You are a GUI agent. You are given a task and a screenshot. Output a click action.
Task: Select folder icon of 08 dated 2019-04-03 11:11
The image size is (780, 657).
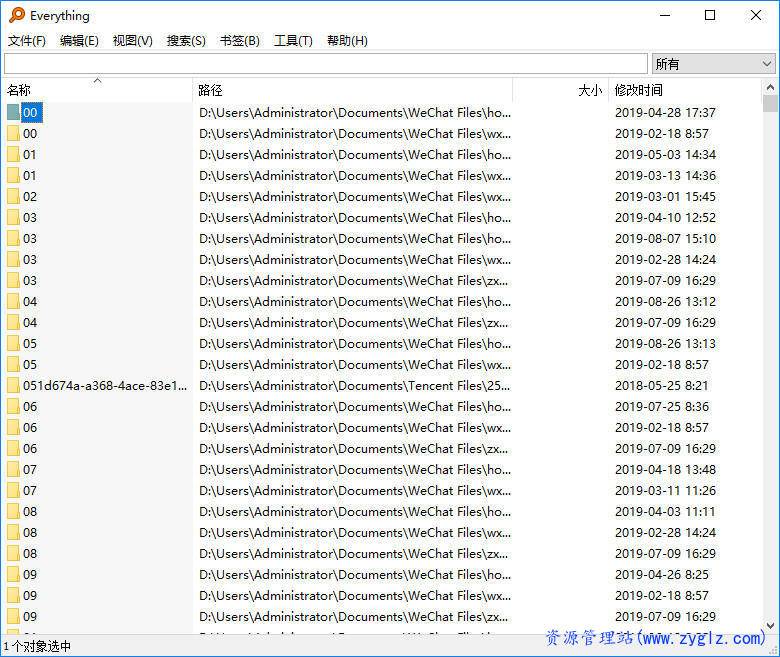[x=13, y=511]
